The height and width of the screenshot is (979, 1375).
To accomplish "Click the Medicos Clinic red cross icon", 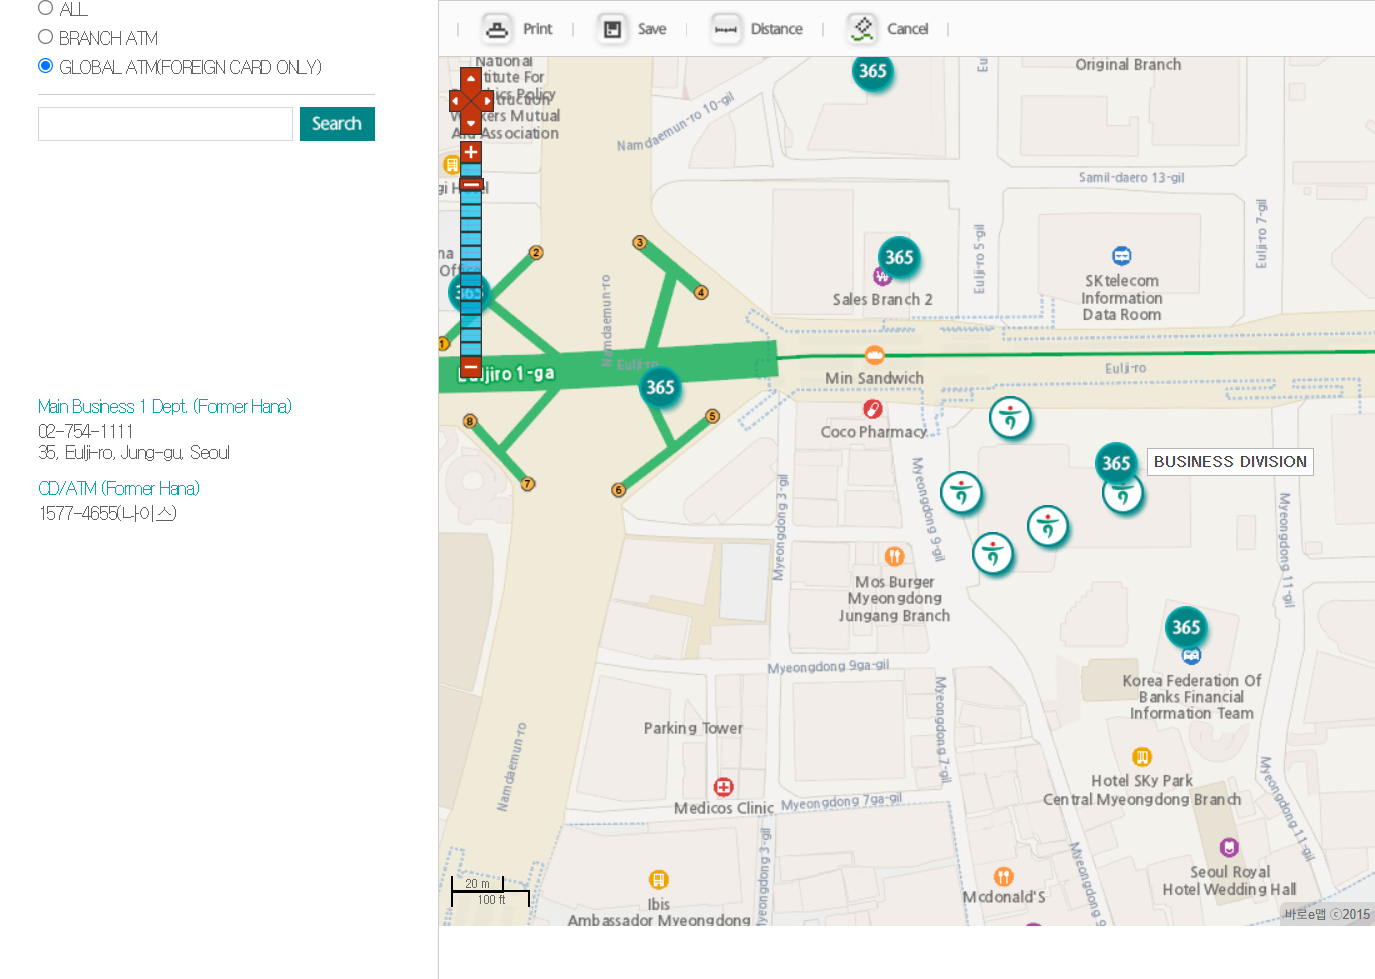I will pos(724,787).
